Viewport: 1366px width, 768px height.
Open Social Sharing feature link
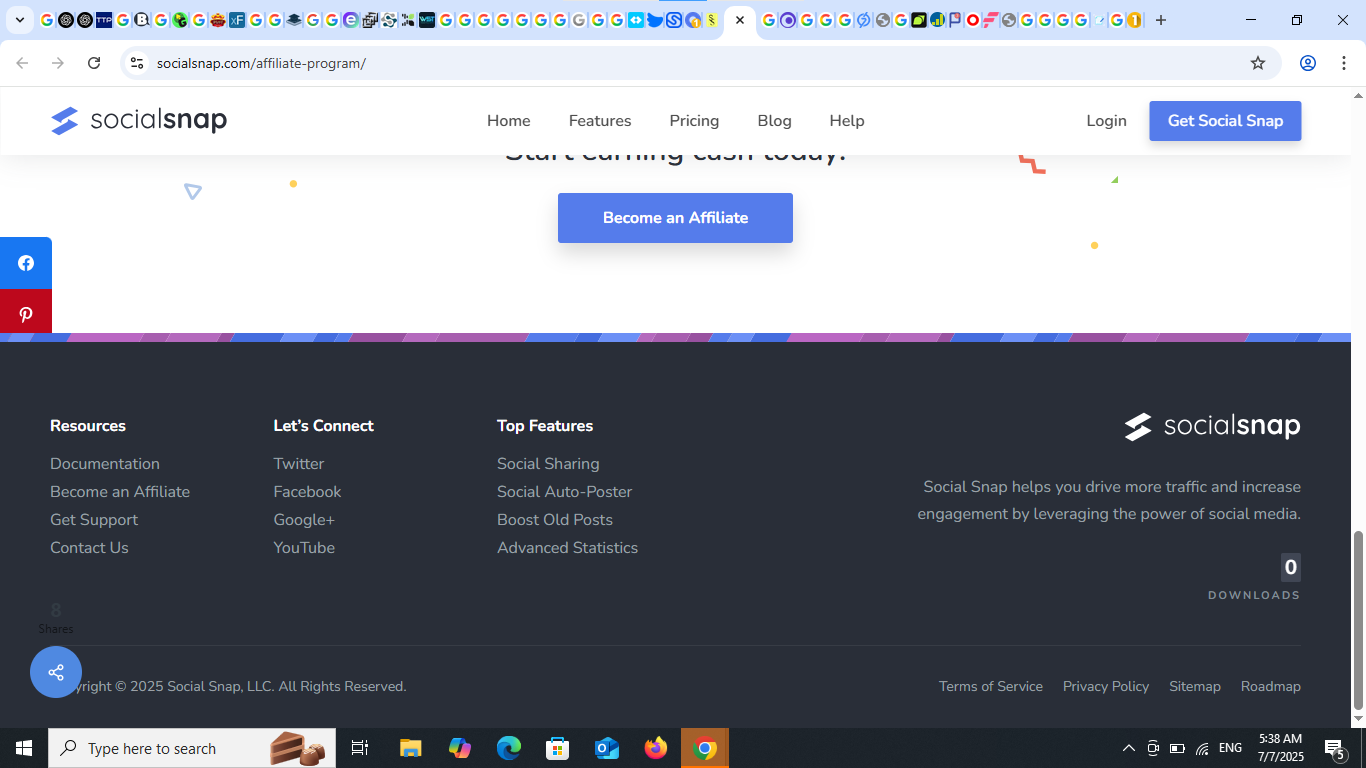point(548,464)
